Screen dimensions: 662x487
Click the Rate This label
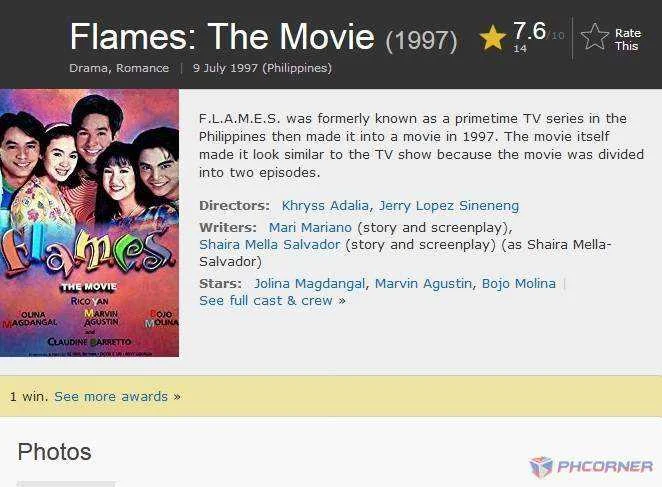point(628,39)
